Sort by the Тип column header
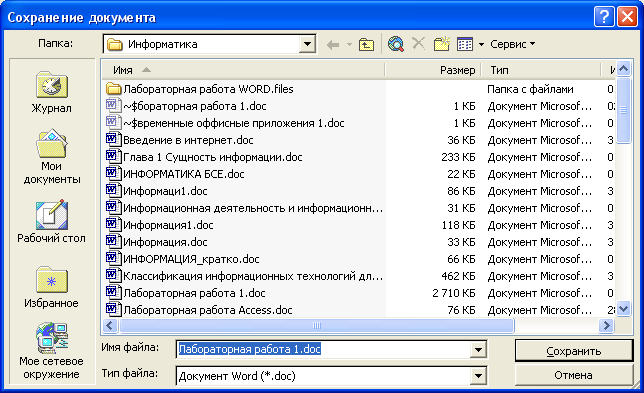 point(540,70)
